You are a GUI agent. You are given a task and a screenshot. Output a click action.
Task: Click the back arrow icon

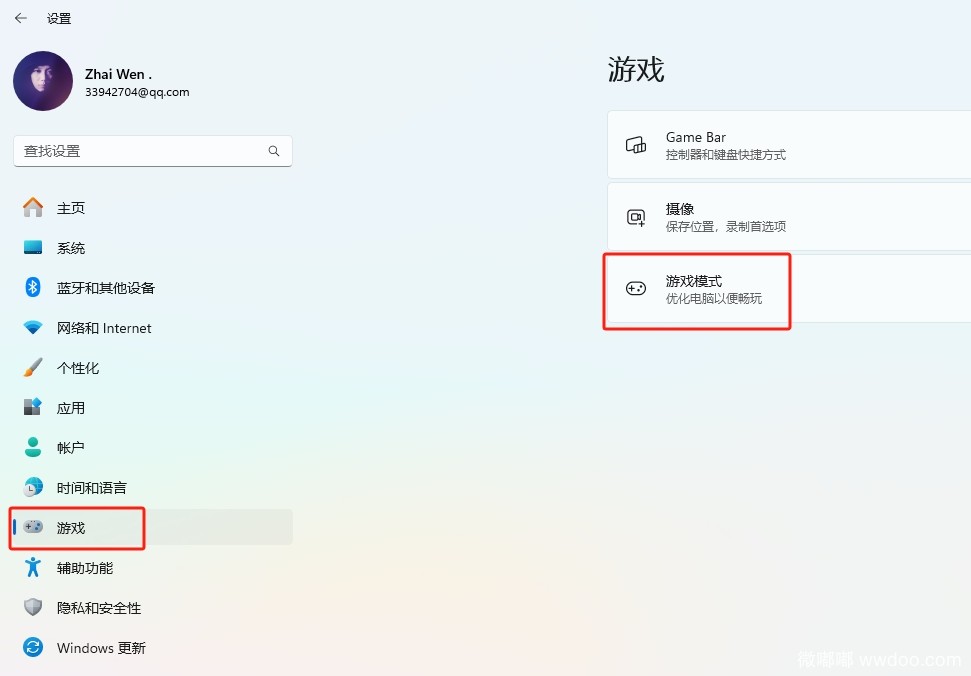coord(21,18)
